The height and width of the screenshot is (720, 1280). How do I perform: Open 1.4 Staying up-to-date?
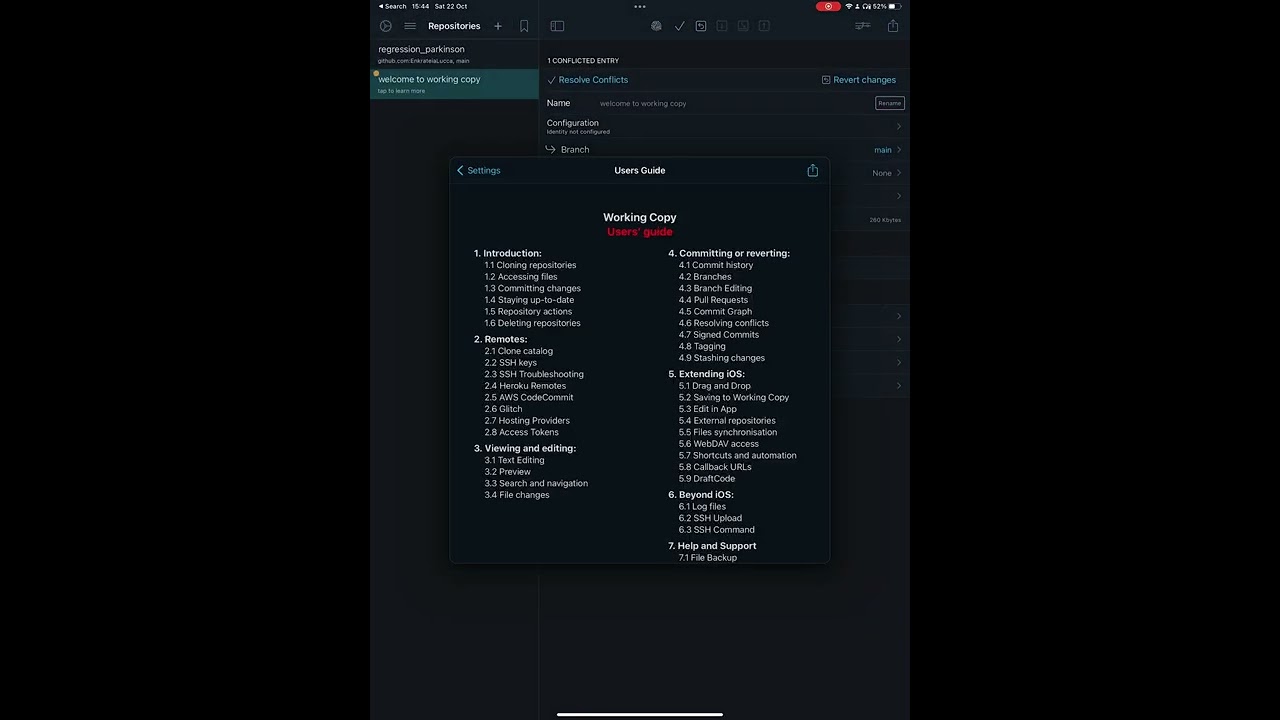click(x=529, y=300)
